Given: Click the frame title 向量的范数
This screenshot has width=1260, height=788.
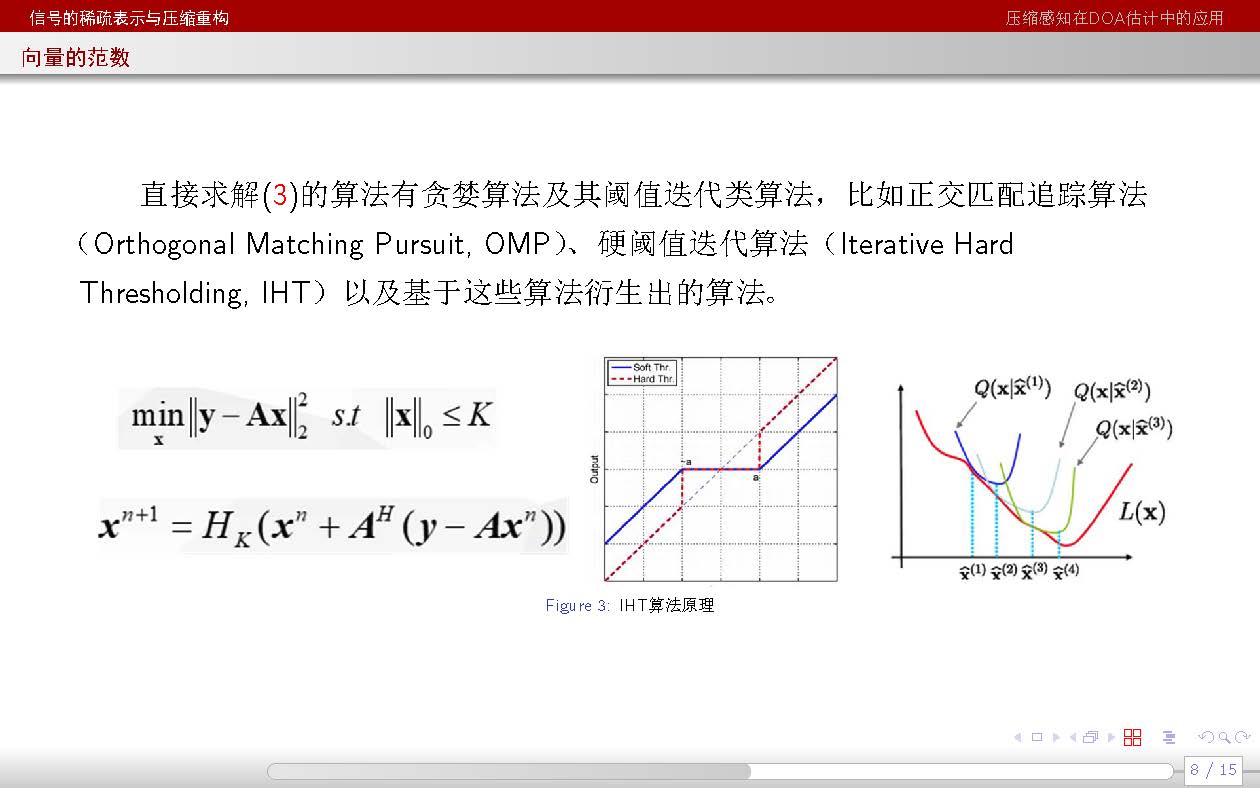Looking at the screenshot, I should tap(76, 58).
